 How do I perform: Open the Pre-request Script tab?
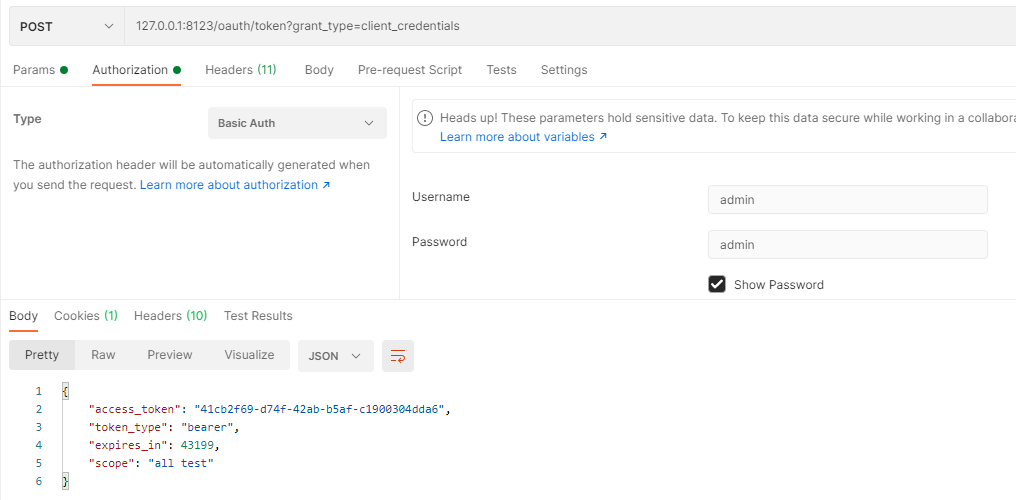410,70
